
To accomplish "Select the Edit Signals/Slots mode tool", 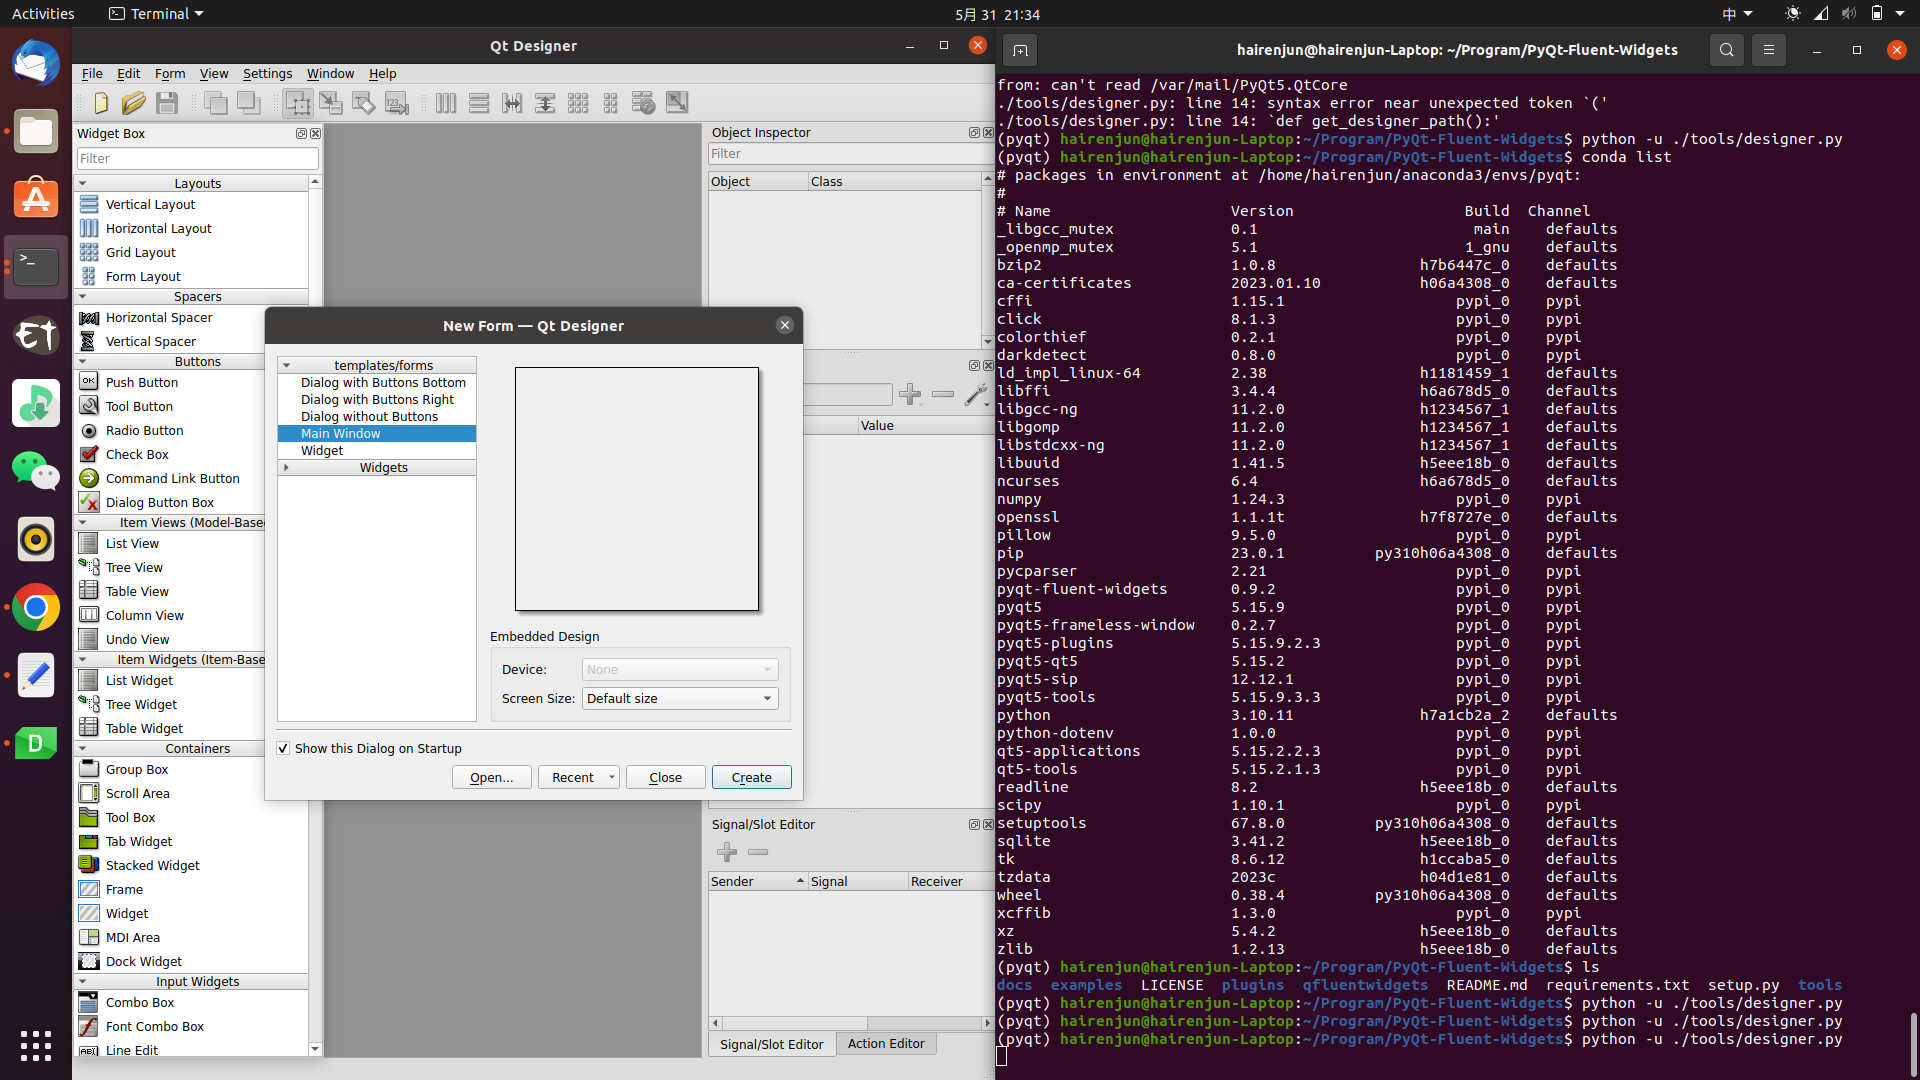I will [330, 103].
